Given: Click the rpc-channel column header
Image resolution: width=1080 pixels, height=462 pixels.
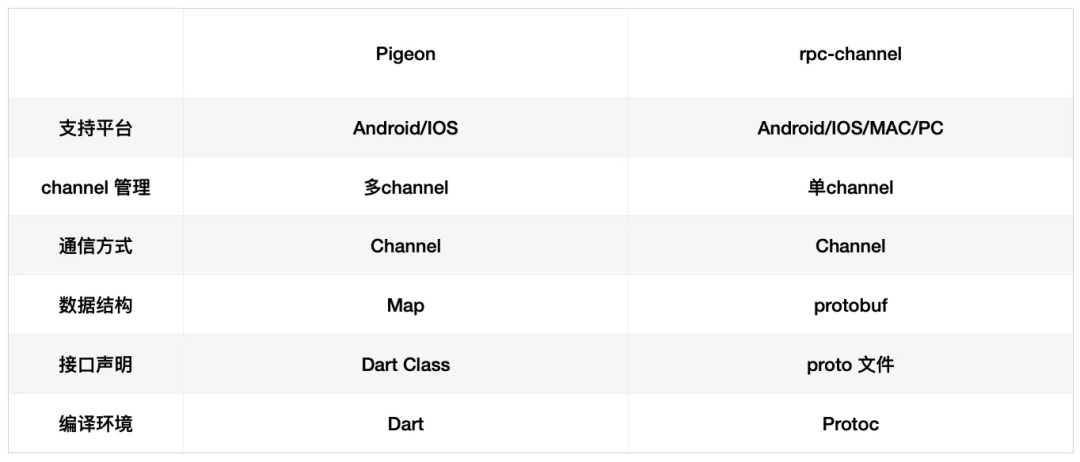Looking at the screenshot, I should 850,54.
